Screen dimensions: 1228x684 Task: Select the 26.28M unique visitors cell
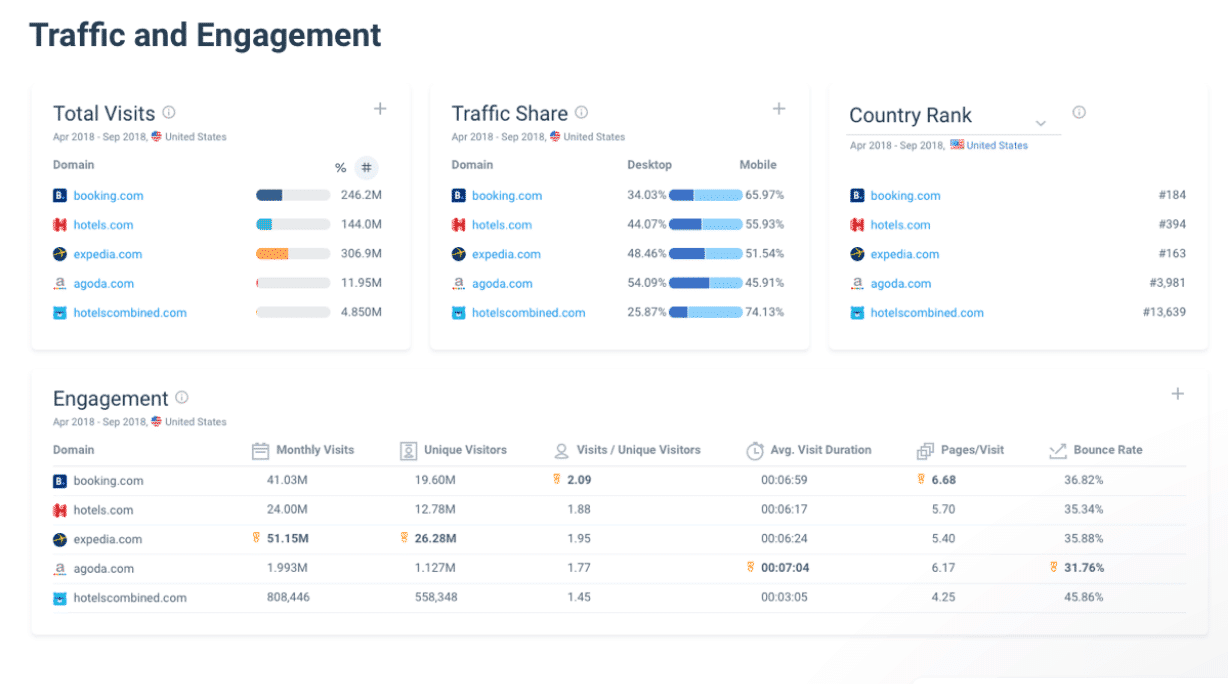coord(436,539)
